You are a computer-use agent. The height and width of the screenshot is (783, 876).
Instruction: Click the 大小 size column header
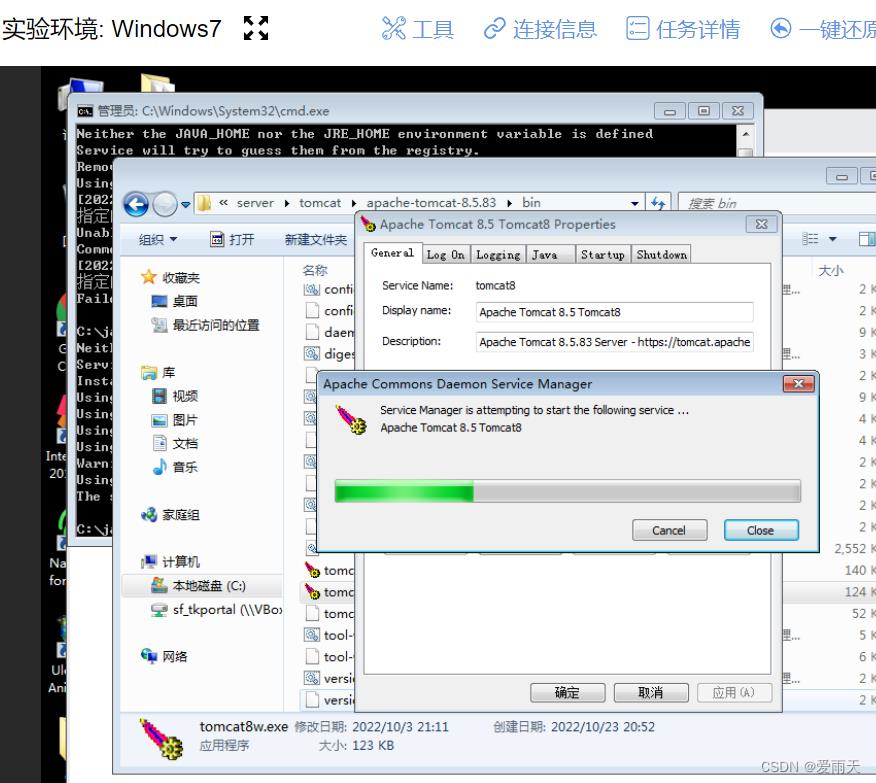coord(830,271)
